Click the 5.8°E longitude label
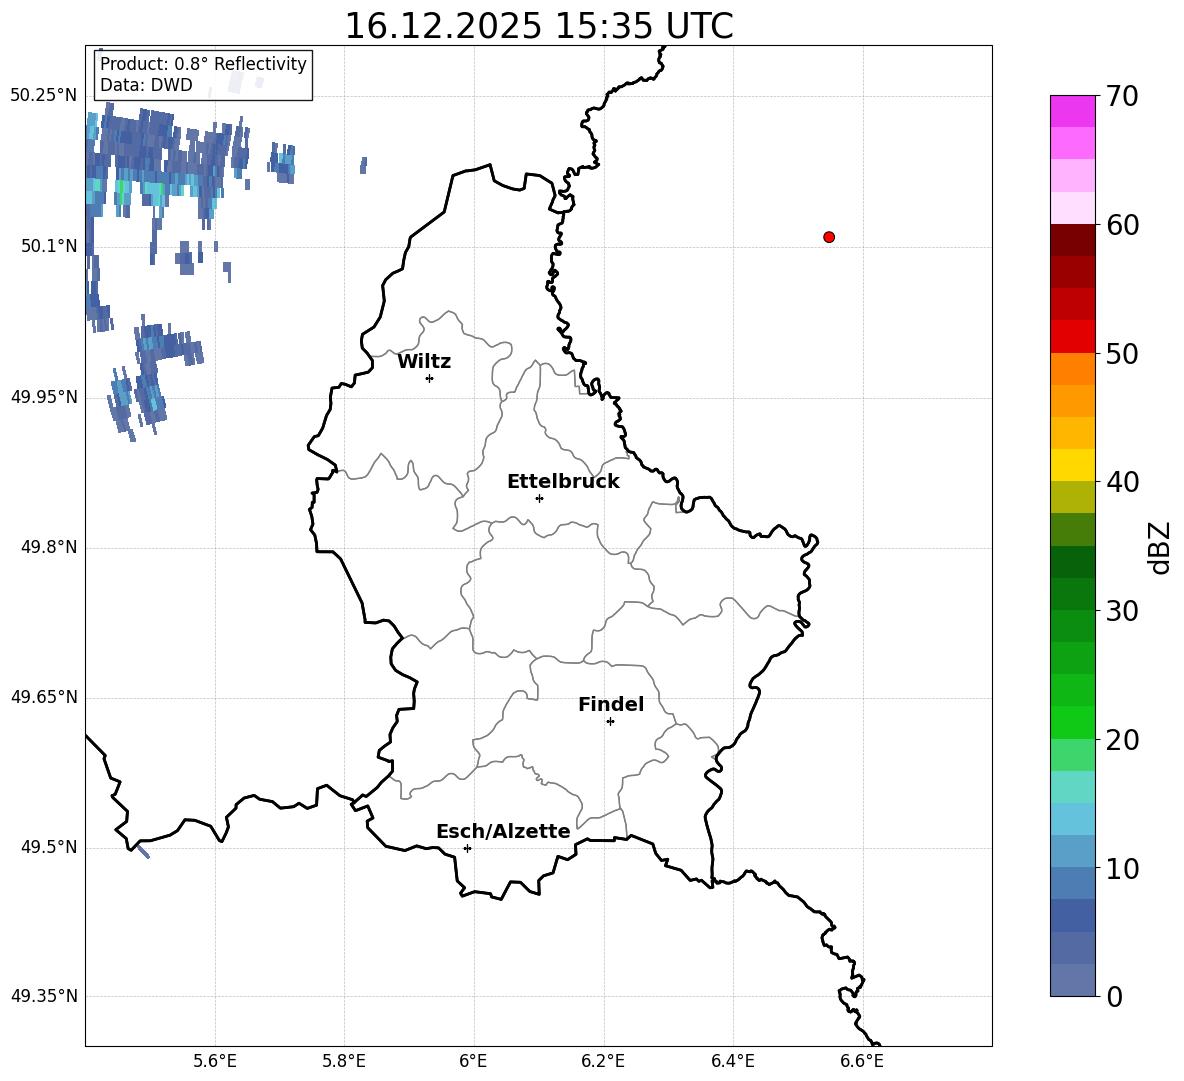The width and height of the screenshot is (1184, 1081). (344, 1061)
